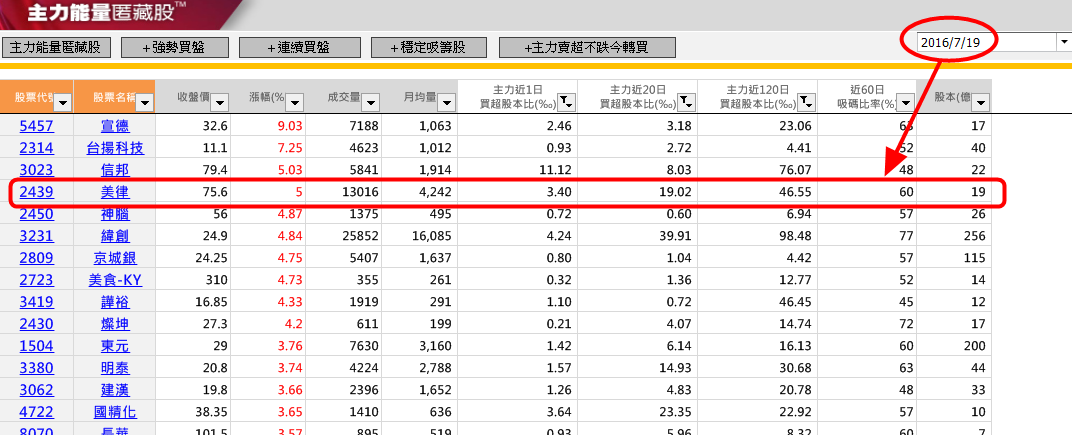Expand the 收盤價 column filter

tap(220, 102)
